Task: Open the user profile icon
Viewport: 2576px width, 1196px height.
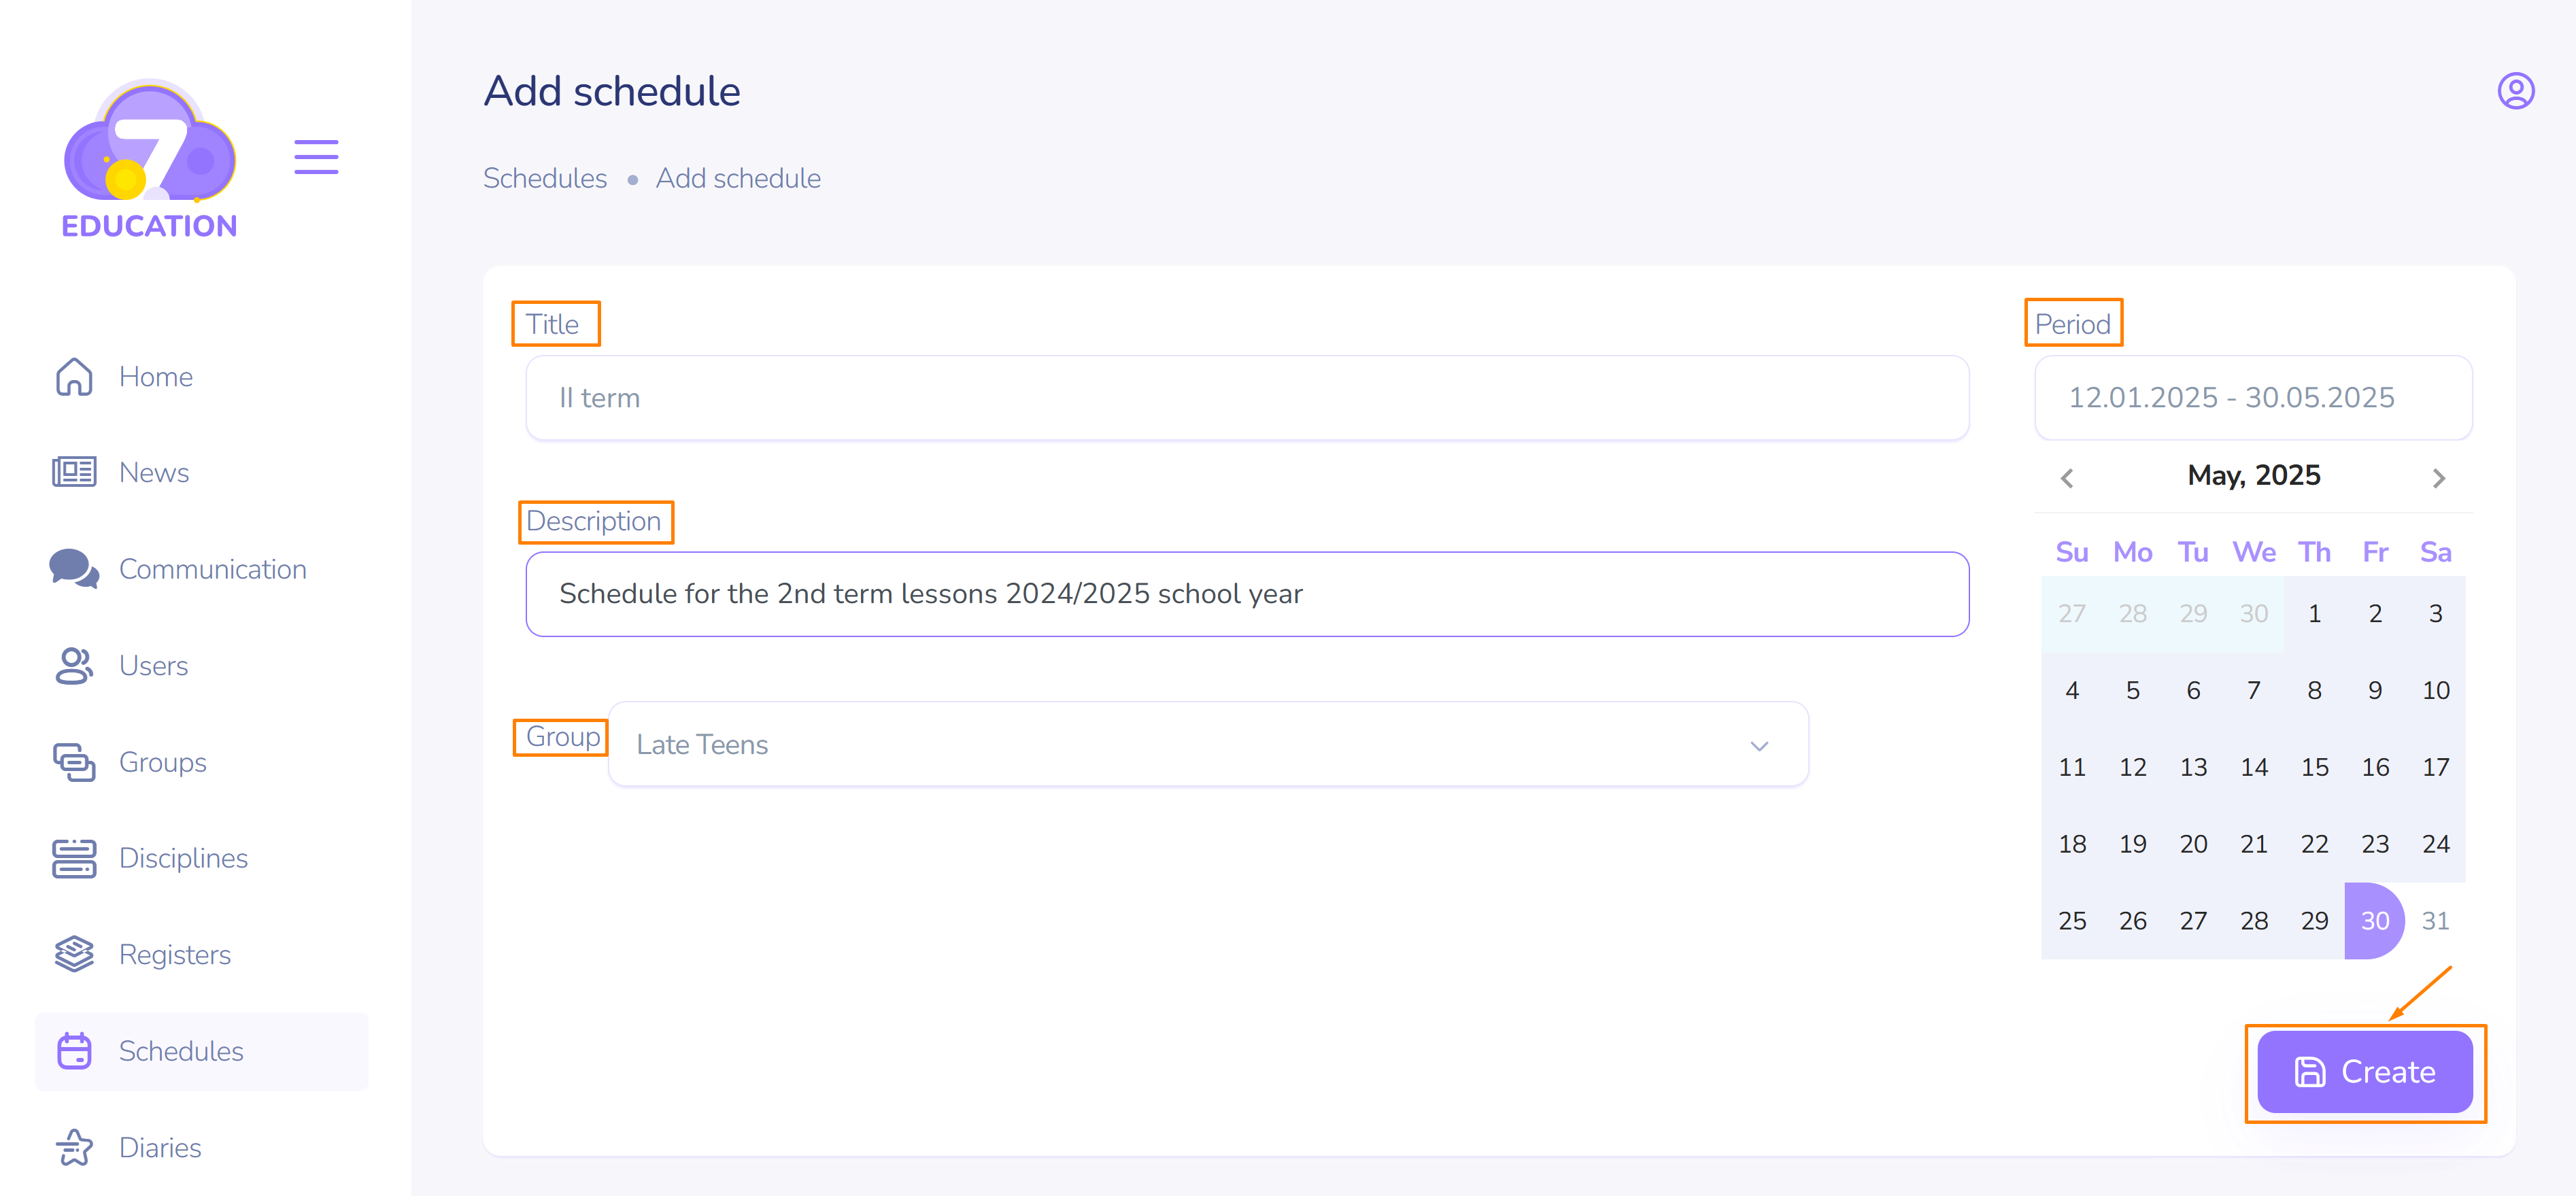Action: (2515, 91)
